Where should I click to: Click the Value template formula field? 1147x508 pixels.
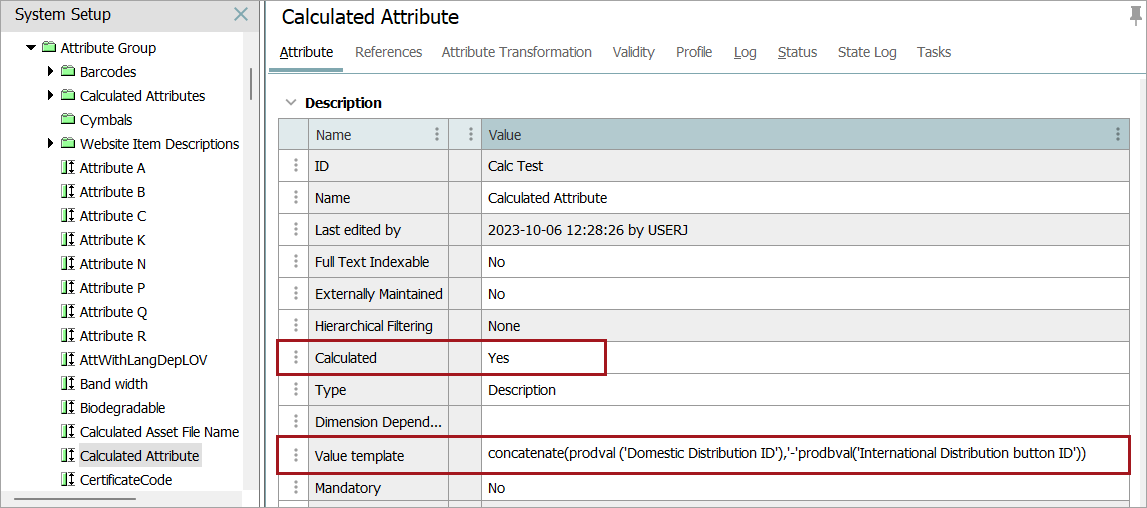click(x=786, y=454)
